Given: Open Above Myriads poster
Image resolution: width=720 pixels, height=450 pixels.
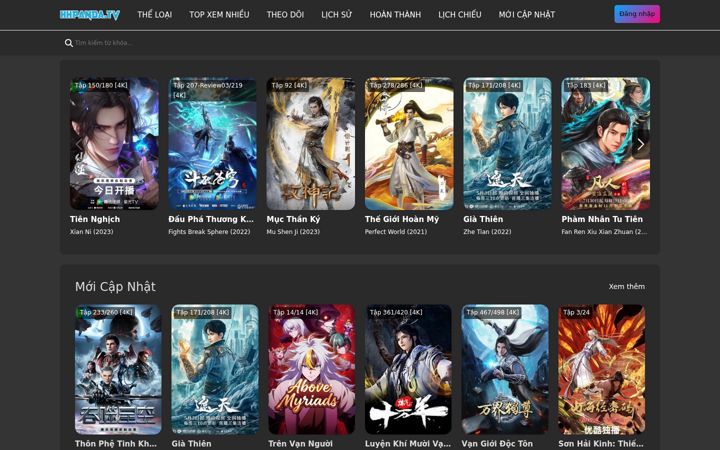Looking at the screenshot, I should pyautogui.click(x=312, y=369).
